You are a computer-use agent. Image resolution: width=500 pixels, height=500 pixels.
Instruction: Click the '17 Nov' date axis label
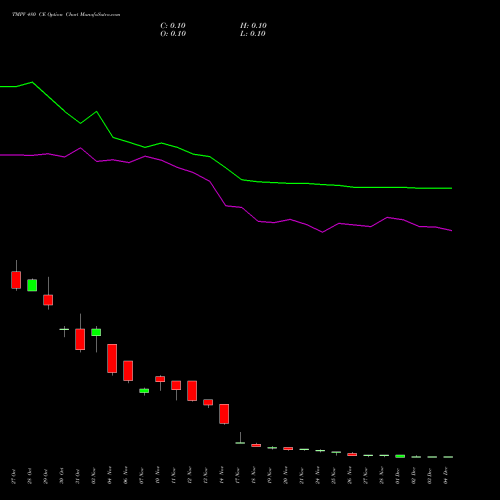coord(238,476)
